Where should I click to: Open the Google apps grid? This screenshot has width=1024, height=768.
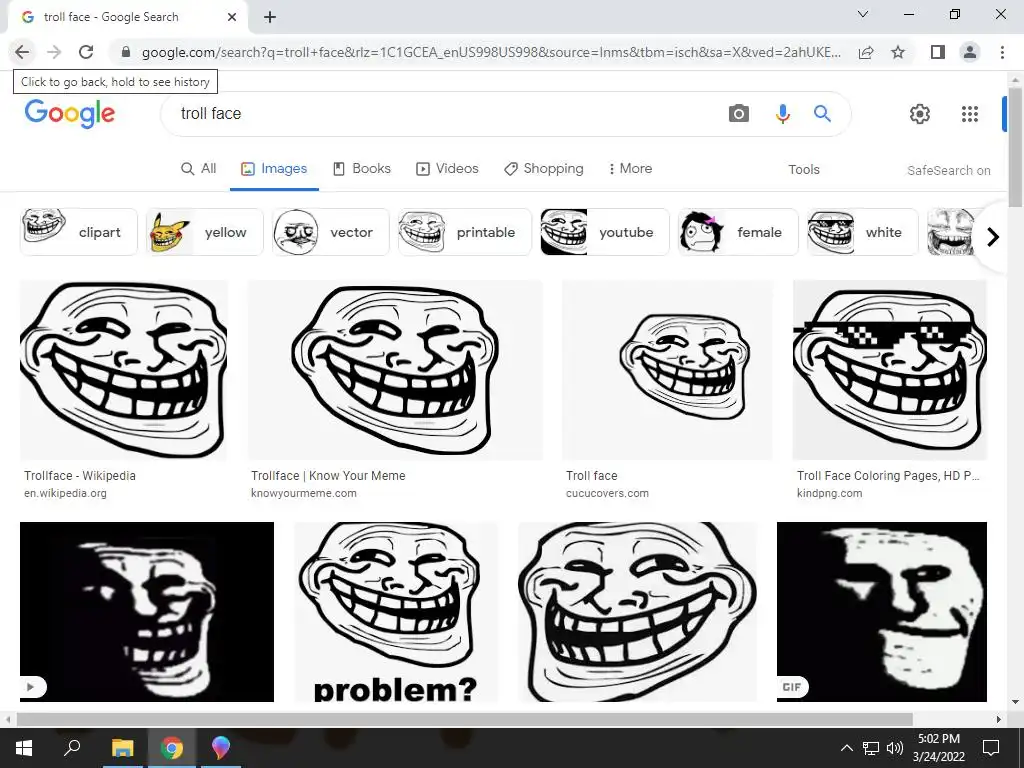click(x=970, y=114)
